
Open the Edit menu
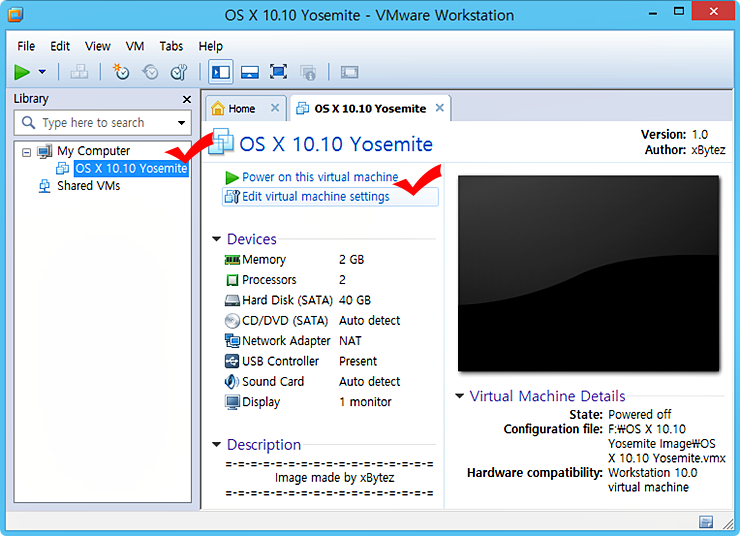[x=60, y=46]
